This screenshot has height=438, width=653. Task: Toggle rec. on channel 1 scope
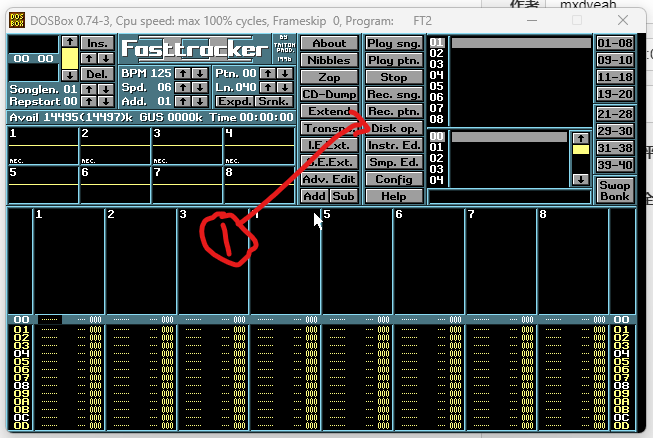tap(17, 161)
